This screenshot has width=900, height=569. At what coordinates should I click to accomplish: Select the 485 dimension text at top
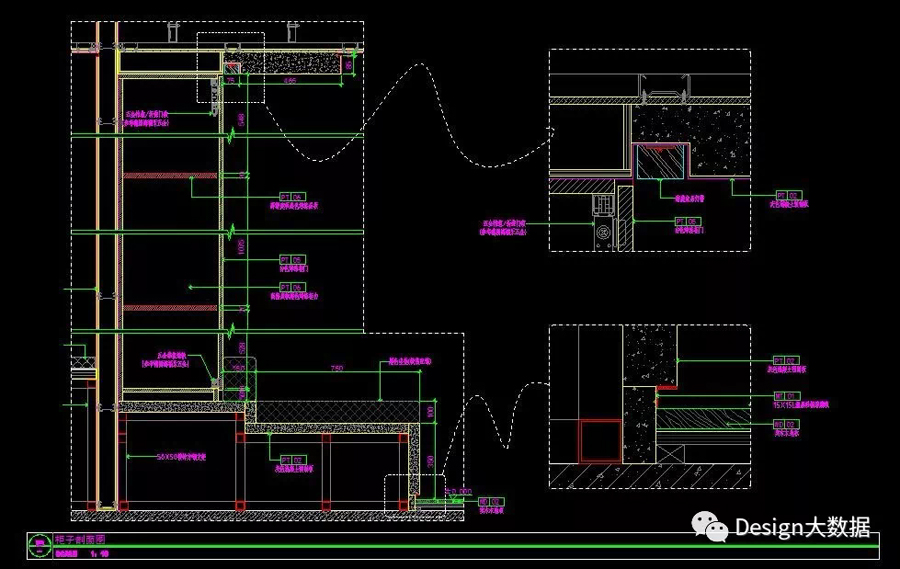[x=290, y=80]
